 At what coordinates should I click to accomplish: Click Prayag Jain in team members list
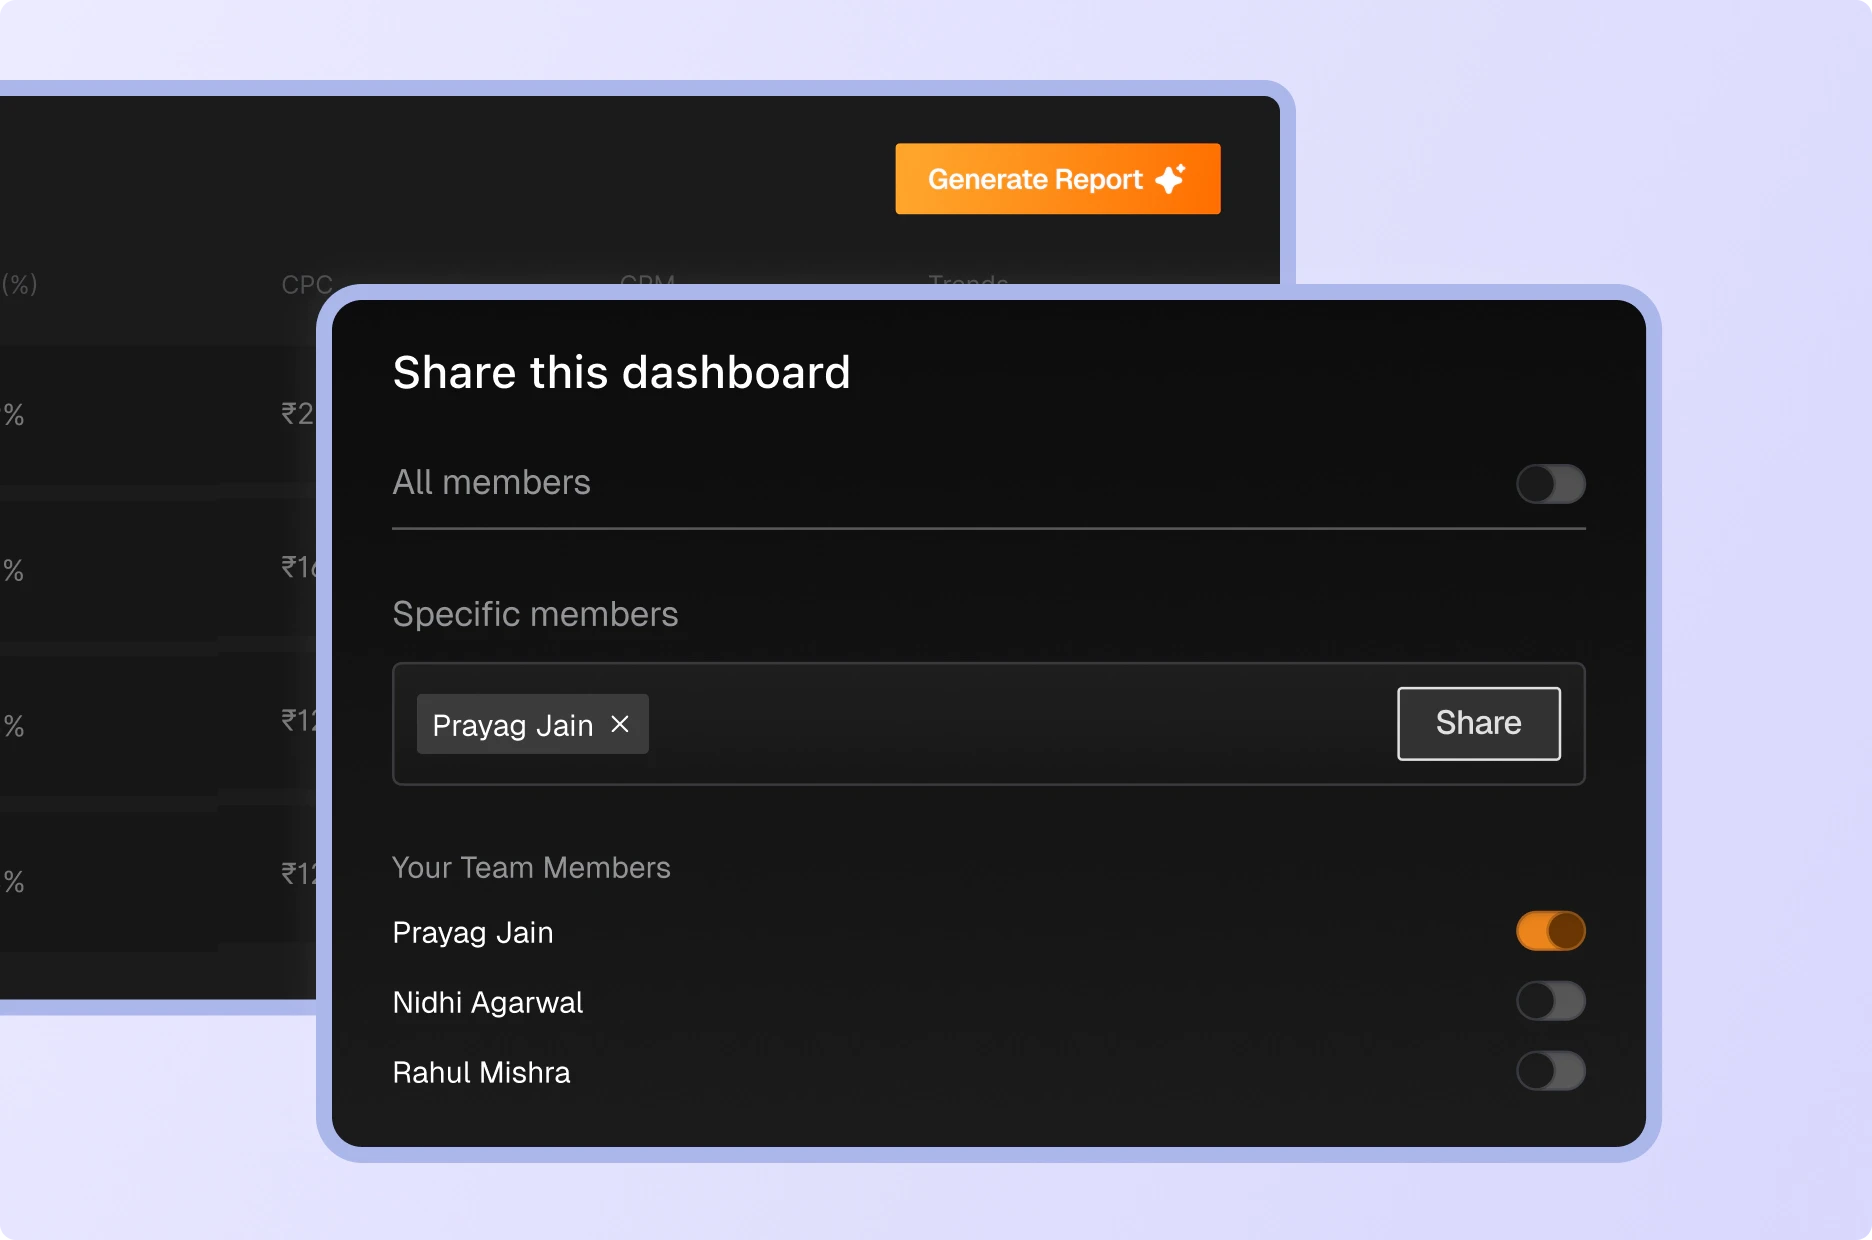[x=473, y=933]
